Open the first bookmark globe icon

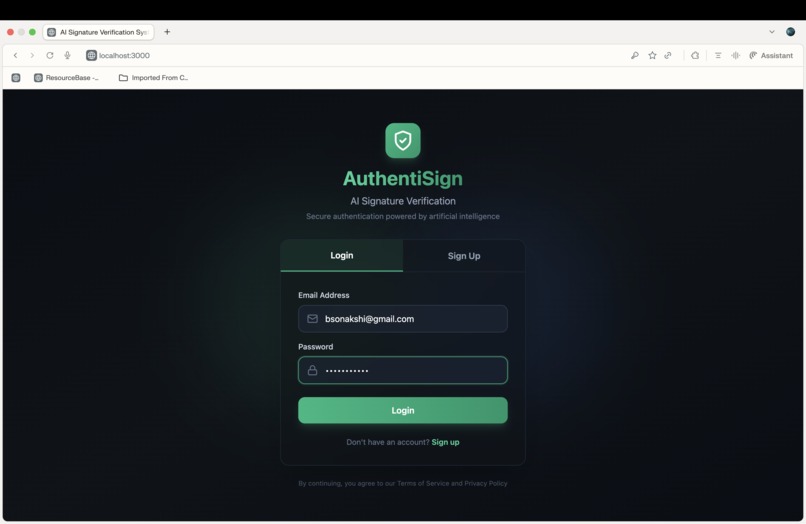pyautogui.click(x=16, y=78)
